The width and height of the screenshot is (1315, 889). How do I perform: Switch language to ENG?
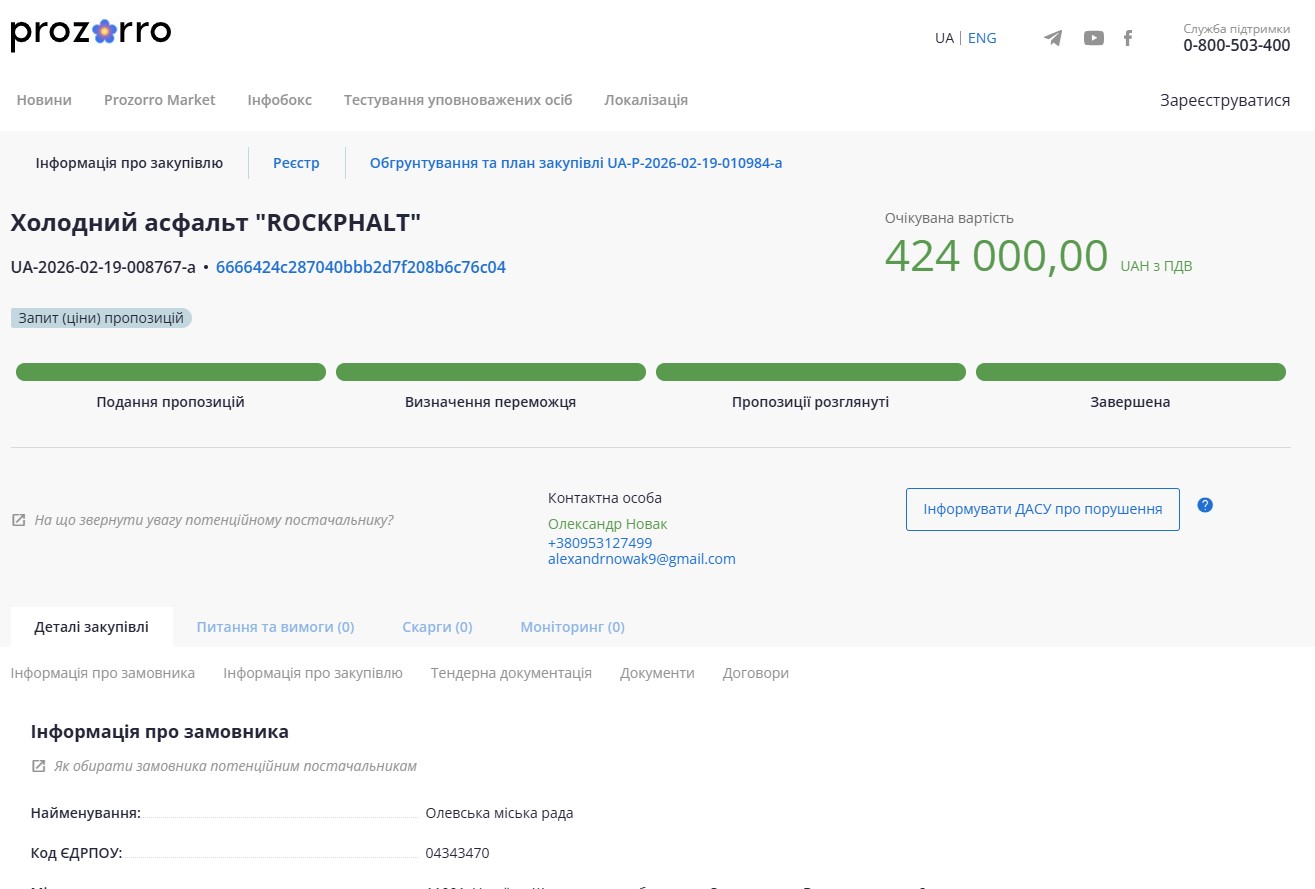click(x=982, y=38)
